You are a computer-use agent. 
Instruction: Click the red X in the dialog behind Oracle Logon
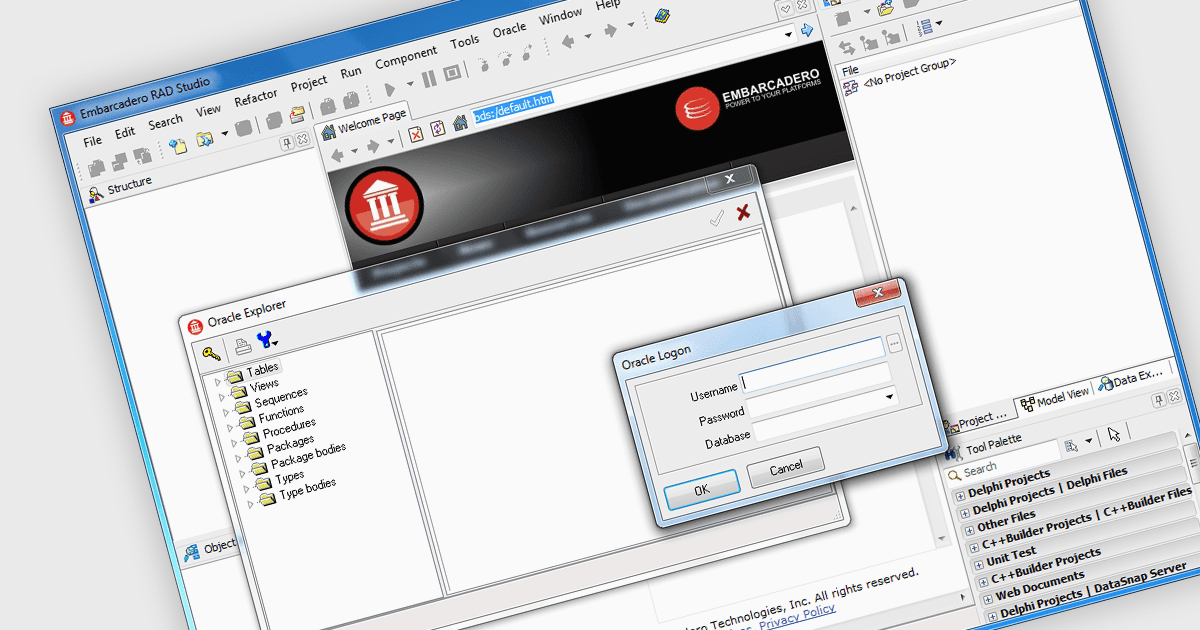click(x=743, y=212)
